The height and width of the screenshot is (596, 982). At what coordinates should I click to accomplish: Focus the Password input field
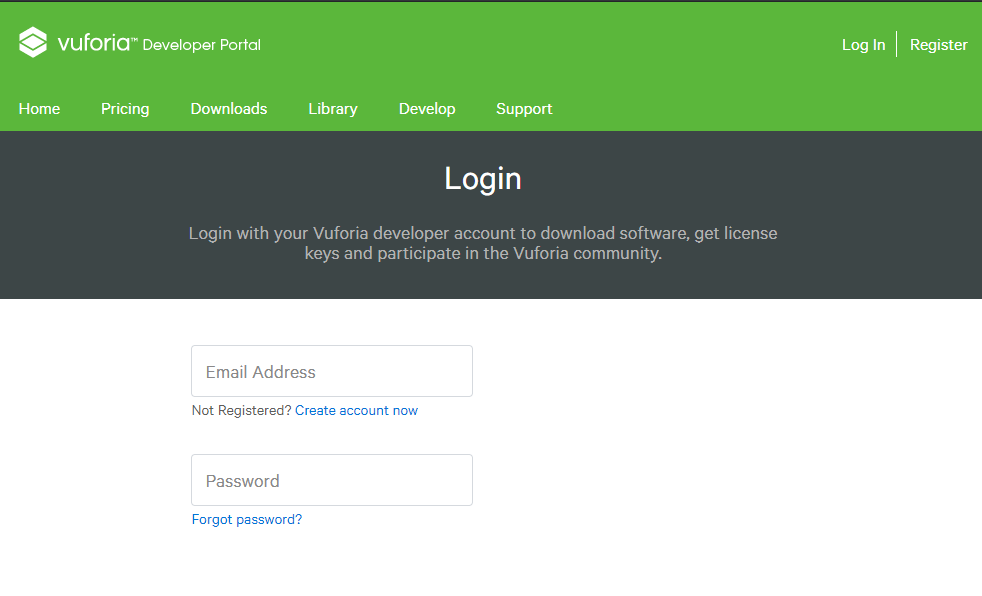[x=332, y=480]
